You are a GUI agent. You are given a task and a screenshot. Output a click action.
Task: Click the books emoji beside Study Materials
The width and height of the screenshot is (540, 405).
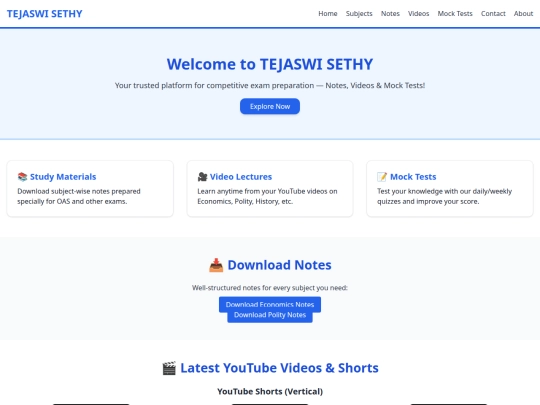(22, 177)
